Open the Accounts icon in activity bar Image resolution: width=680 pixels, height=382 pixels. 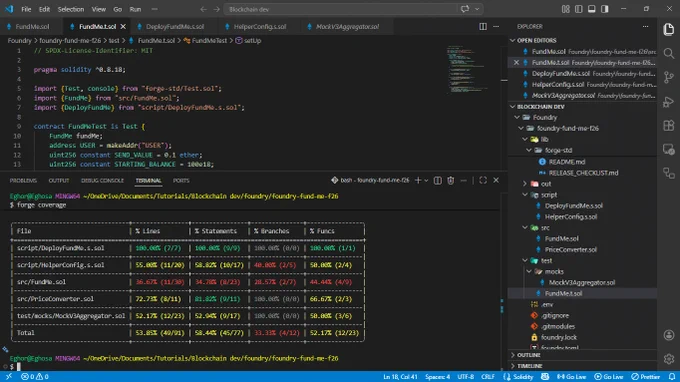tap(669, 335)
